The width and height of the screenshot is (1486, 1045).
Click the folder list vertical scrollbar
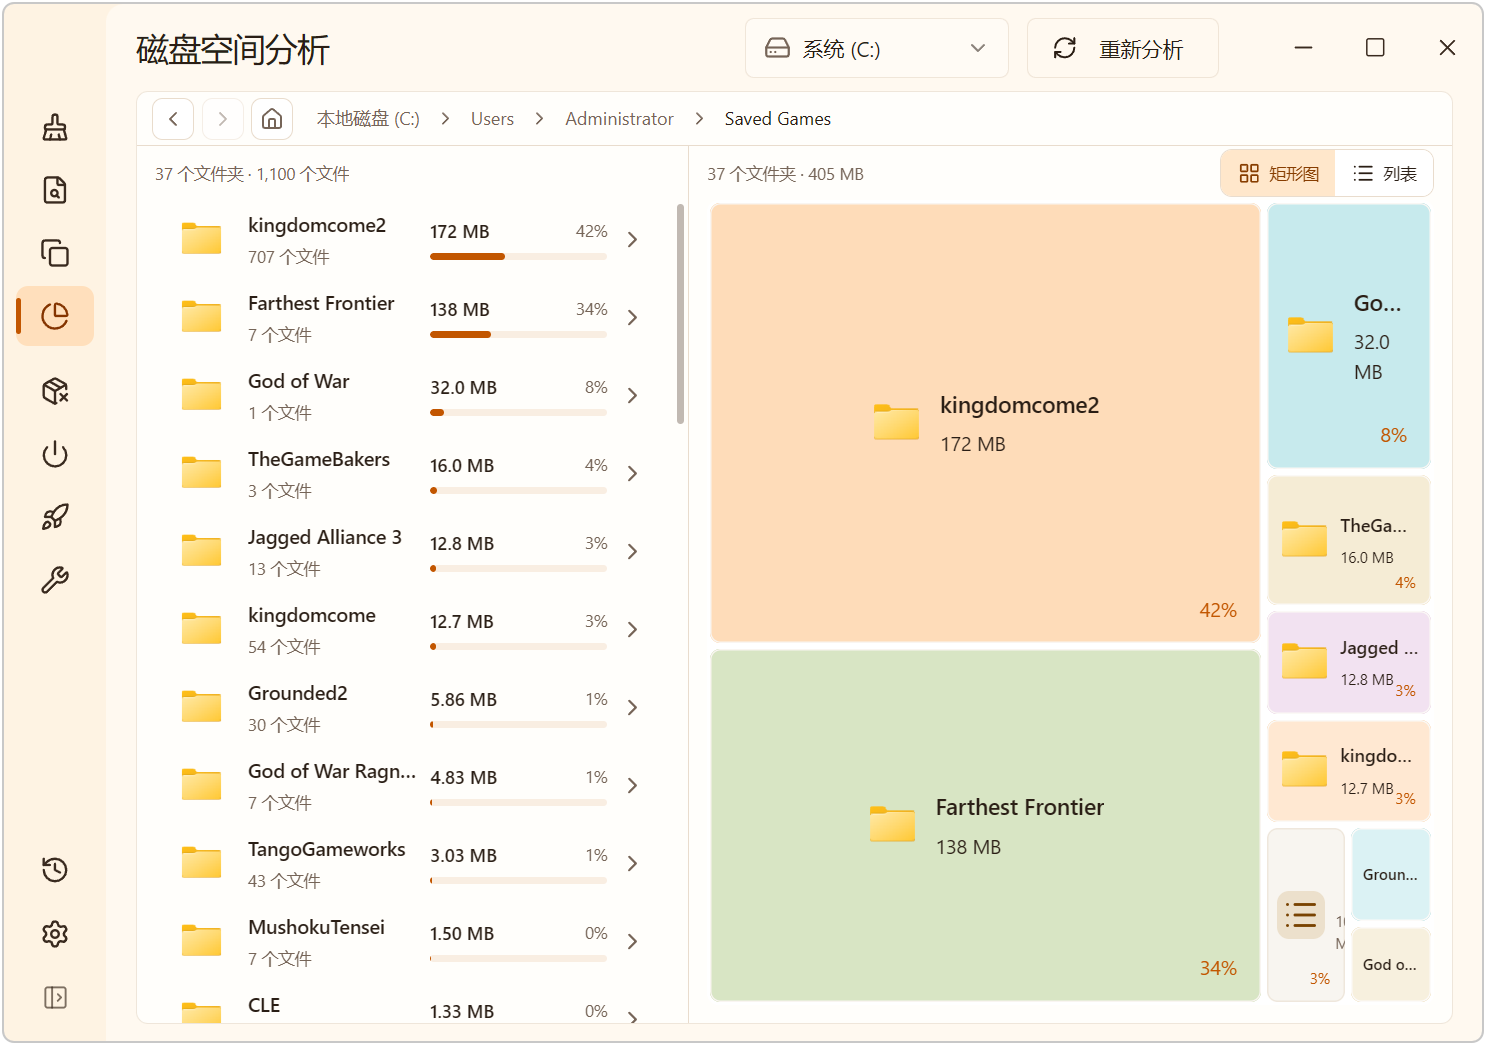(x=680, y=314)
